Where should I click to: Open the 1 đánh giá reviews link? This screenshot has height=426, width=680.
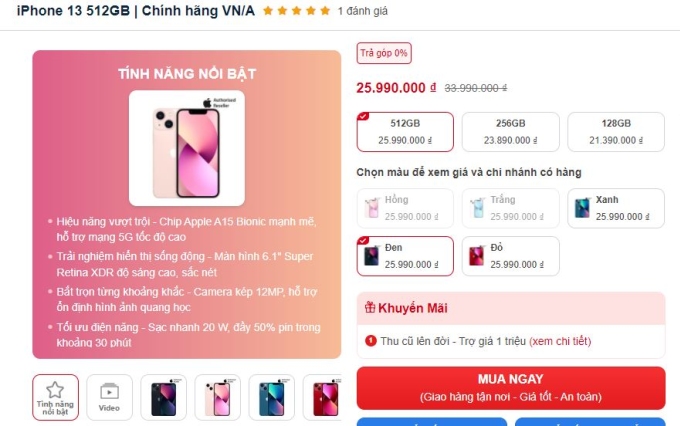[363, 11]
